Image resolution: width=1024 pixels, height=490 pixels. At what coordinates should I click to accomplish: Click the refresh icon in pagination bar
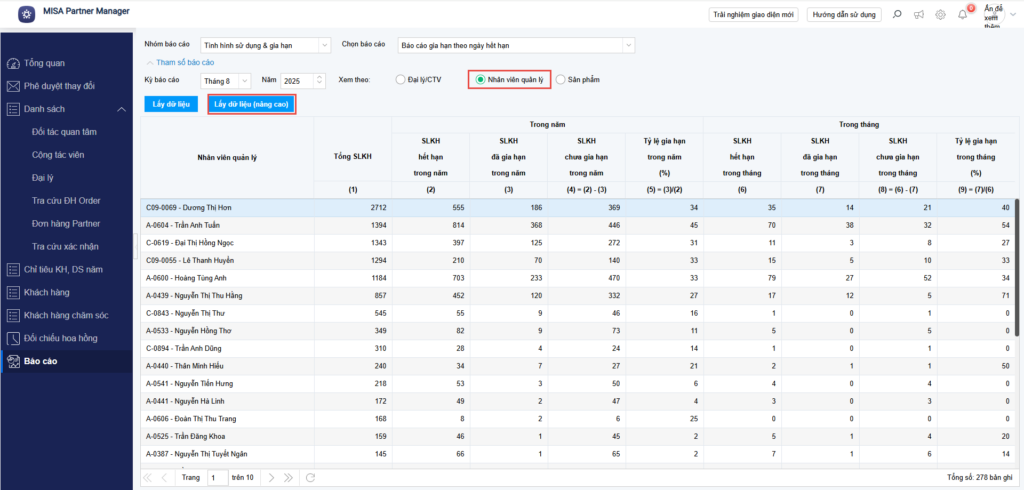(311, 478)
